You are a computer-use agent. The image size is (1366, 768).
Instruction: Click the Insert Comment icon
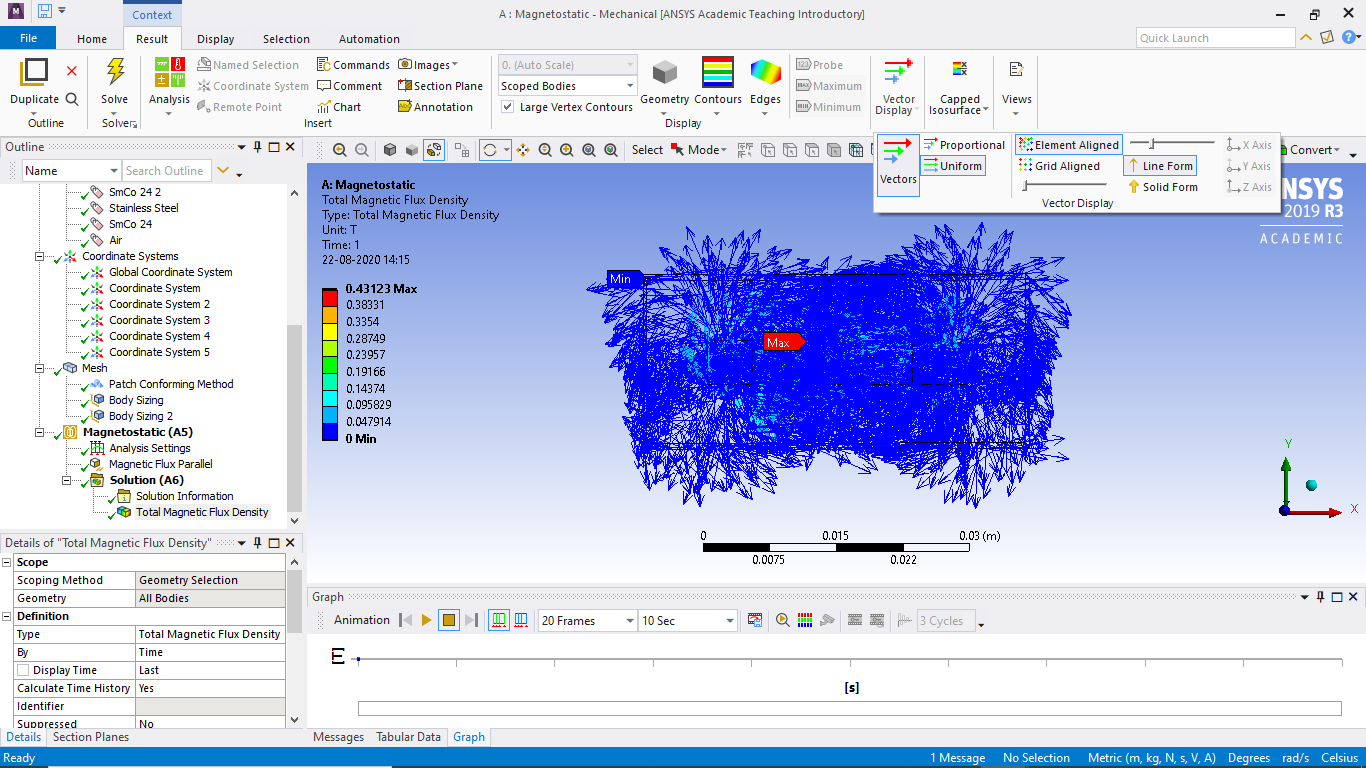(349, 86)
